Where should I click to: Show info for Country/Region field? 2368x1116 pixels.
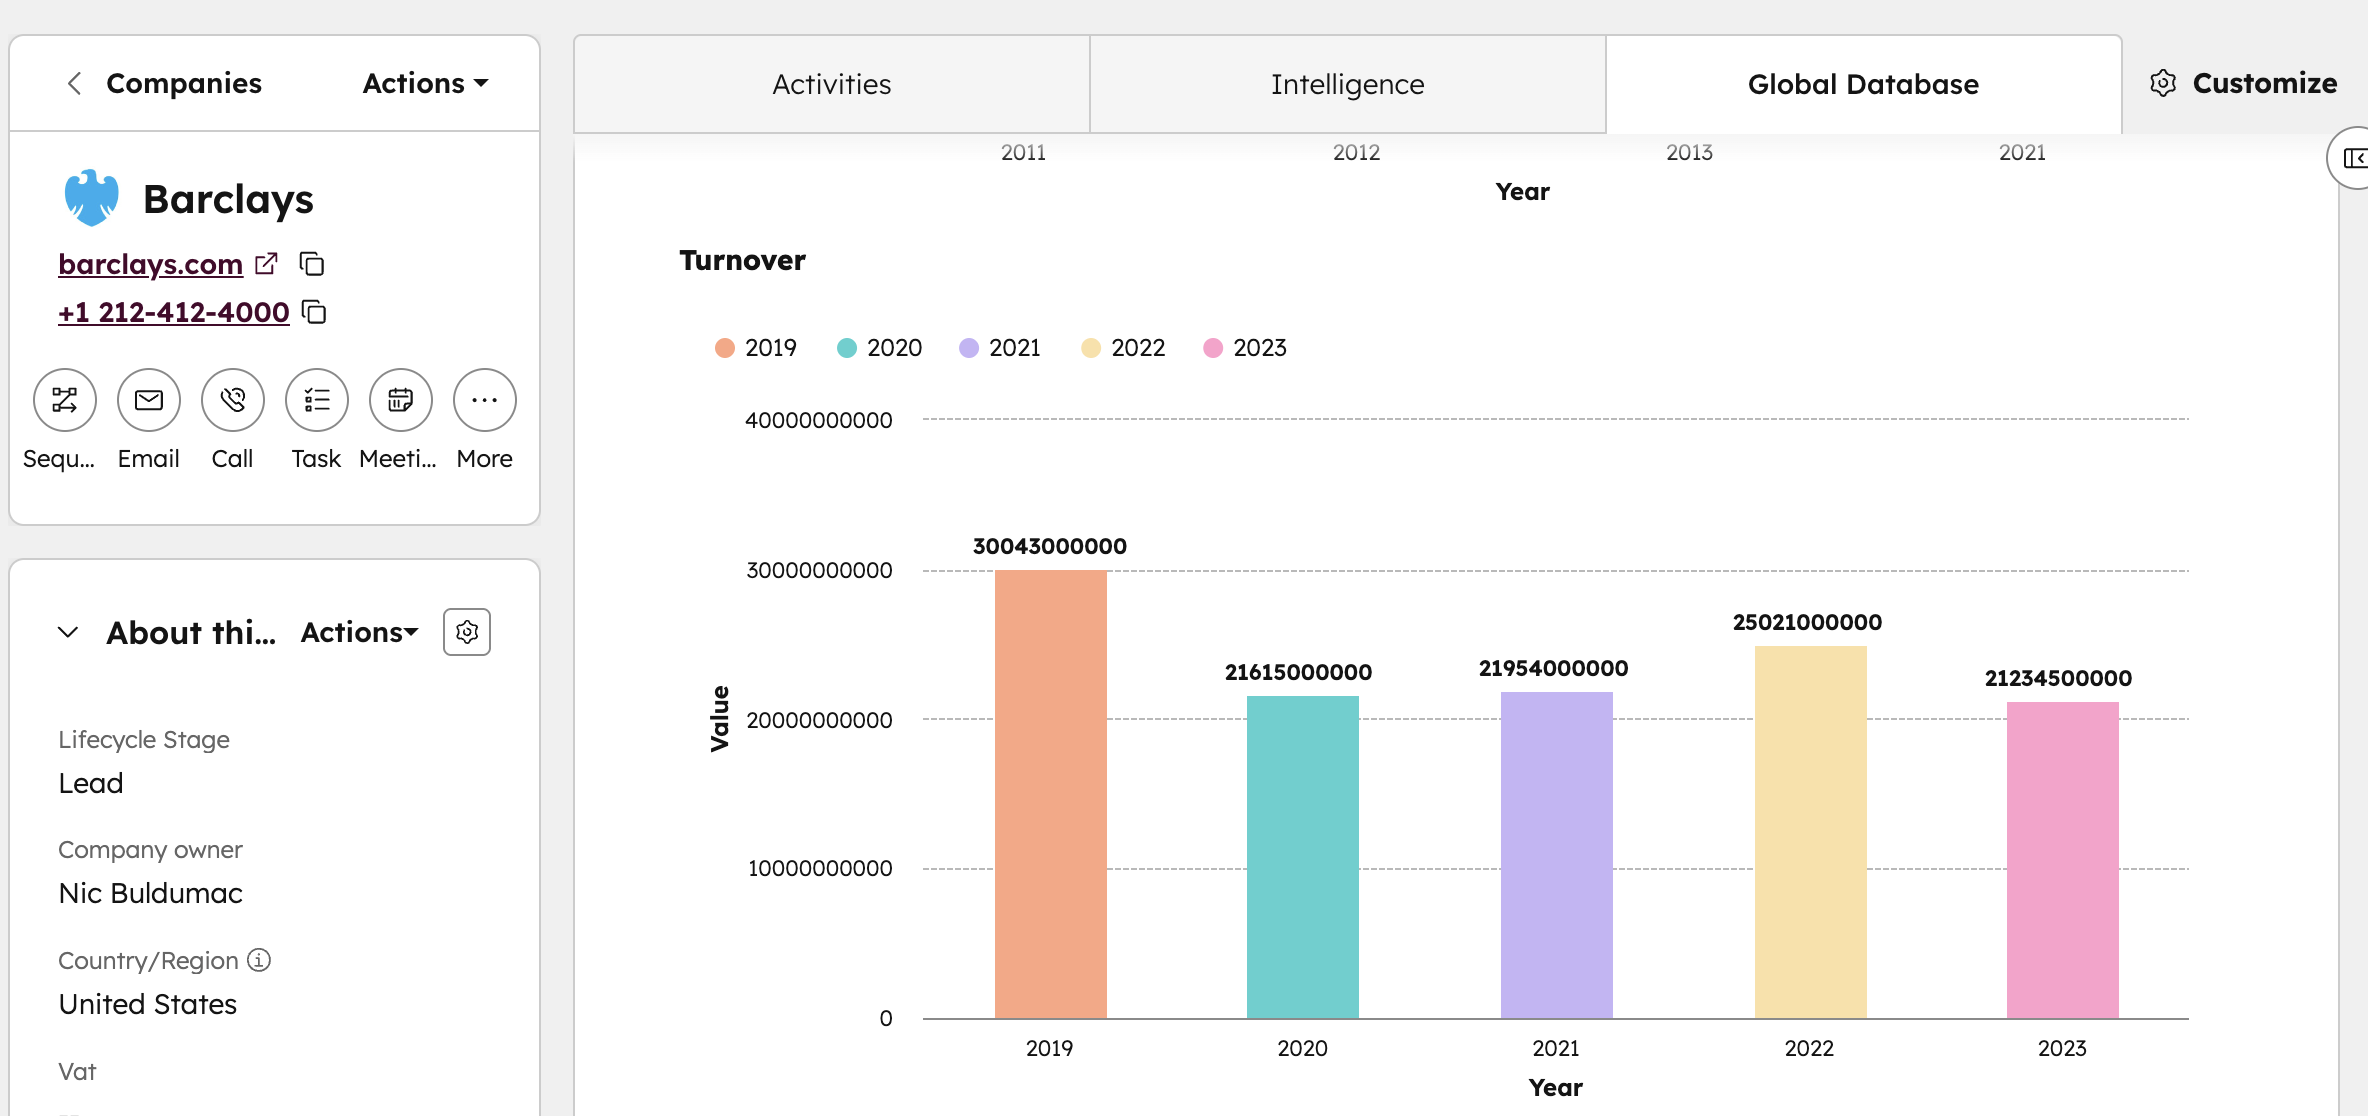tap(259, 960)
